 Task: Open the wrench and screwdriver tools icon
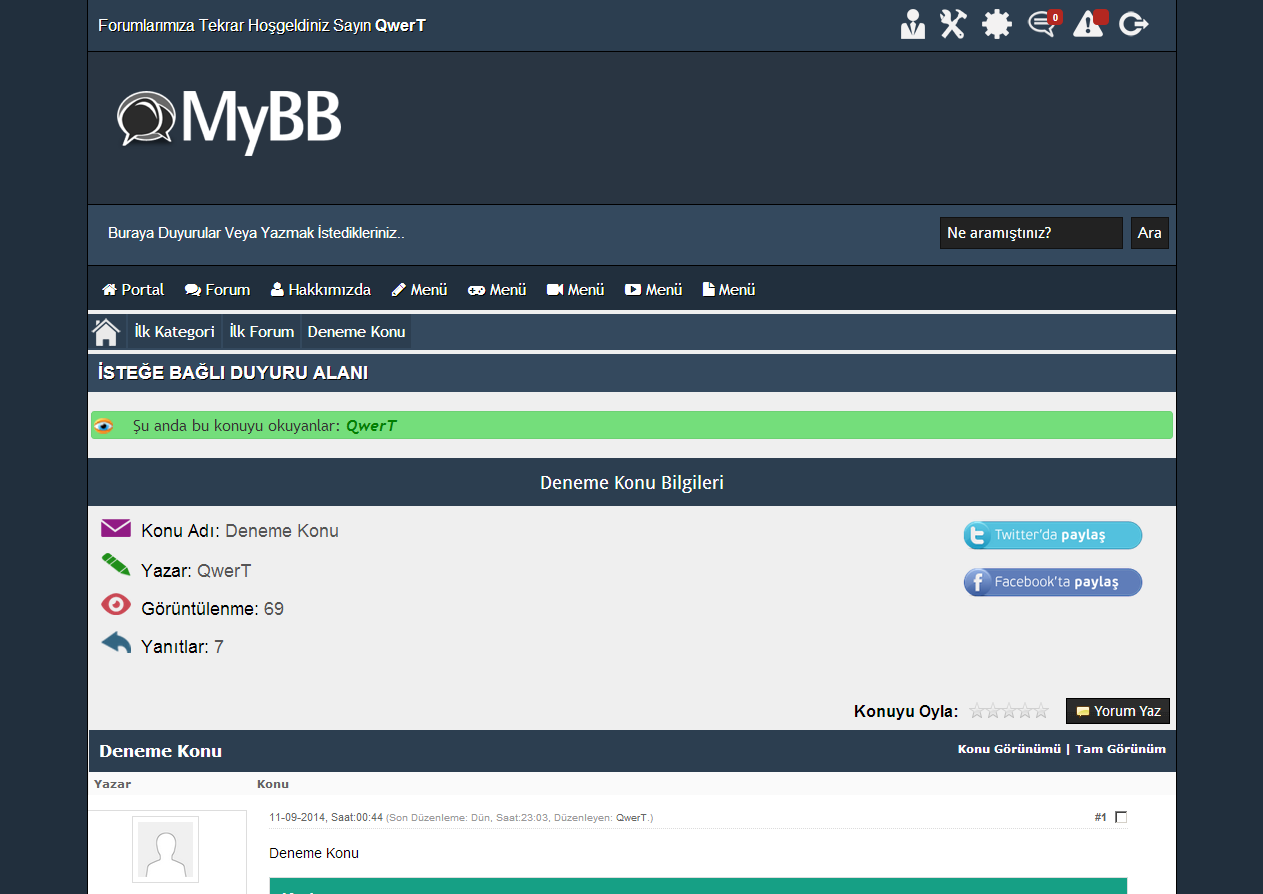953,24
